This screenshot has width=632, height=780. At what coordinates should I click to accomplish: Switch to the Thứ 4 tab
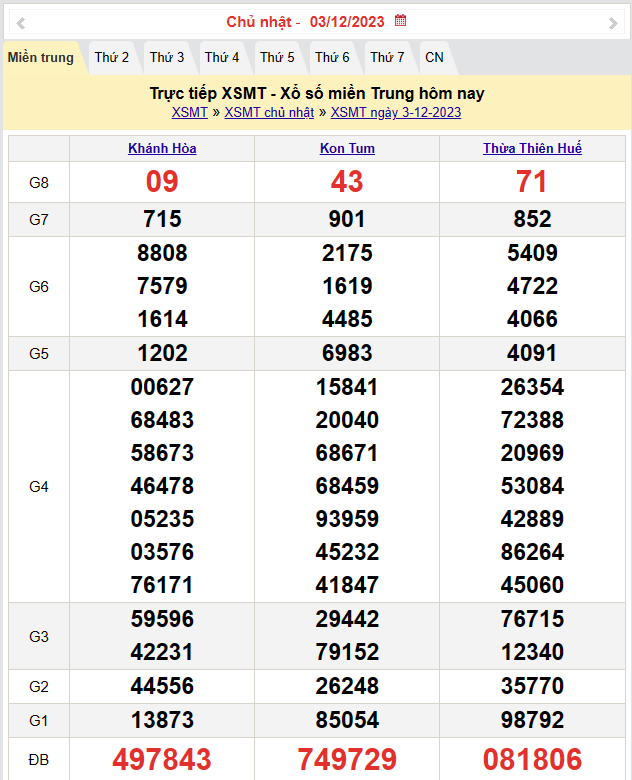(222, 58)
